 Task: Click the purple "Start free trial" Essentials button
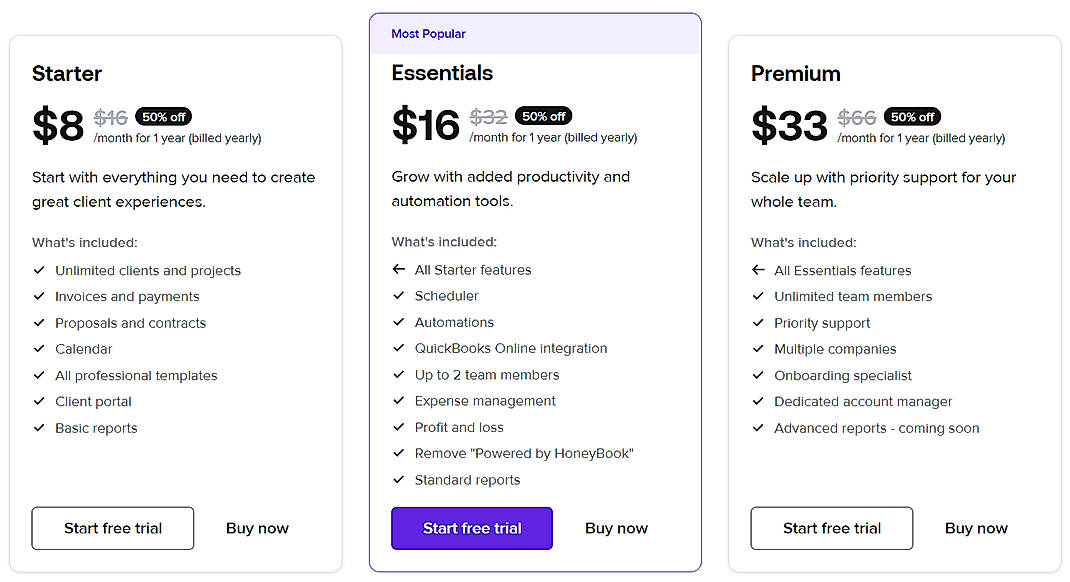pyautogui.click(x=471, y=528)
